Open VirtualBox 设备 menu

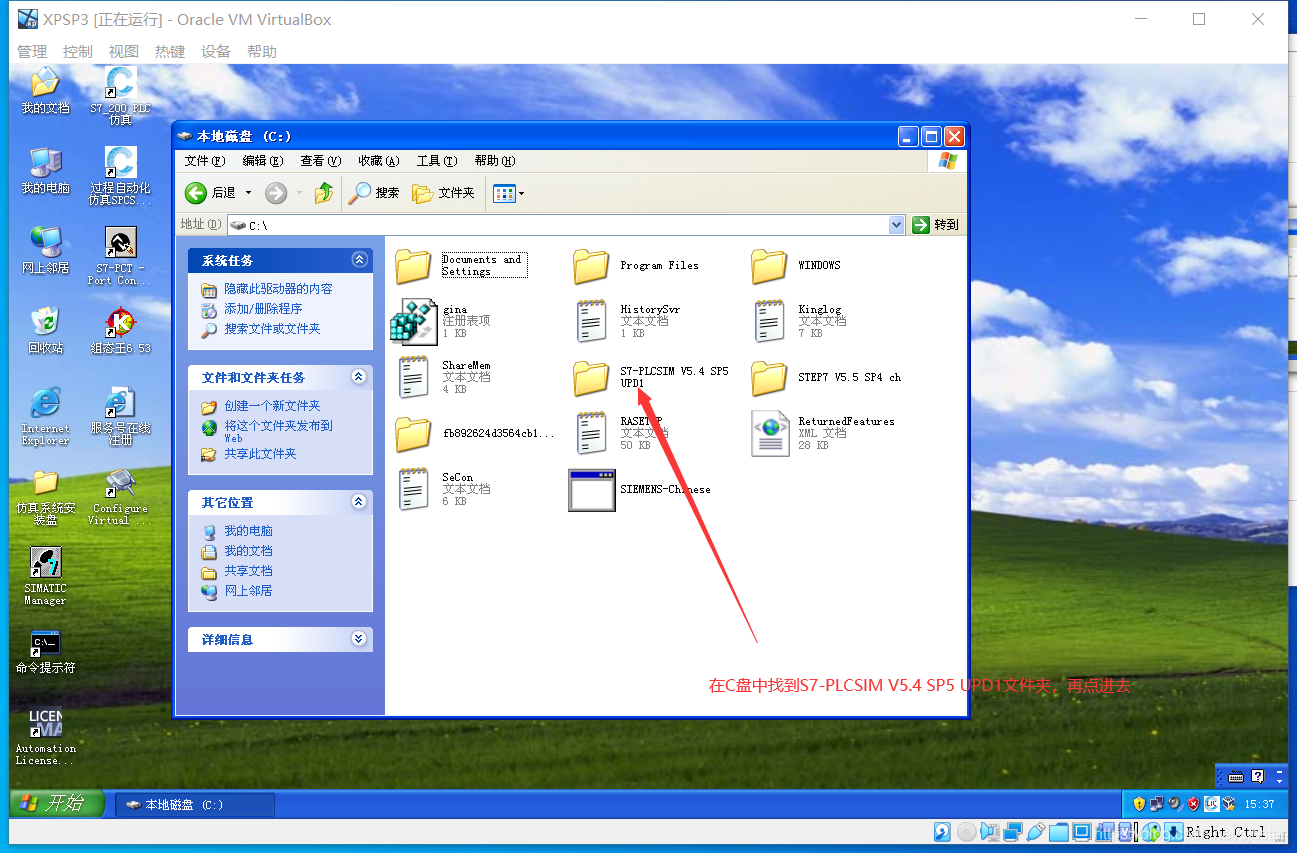coord(216,51)
